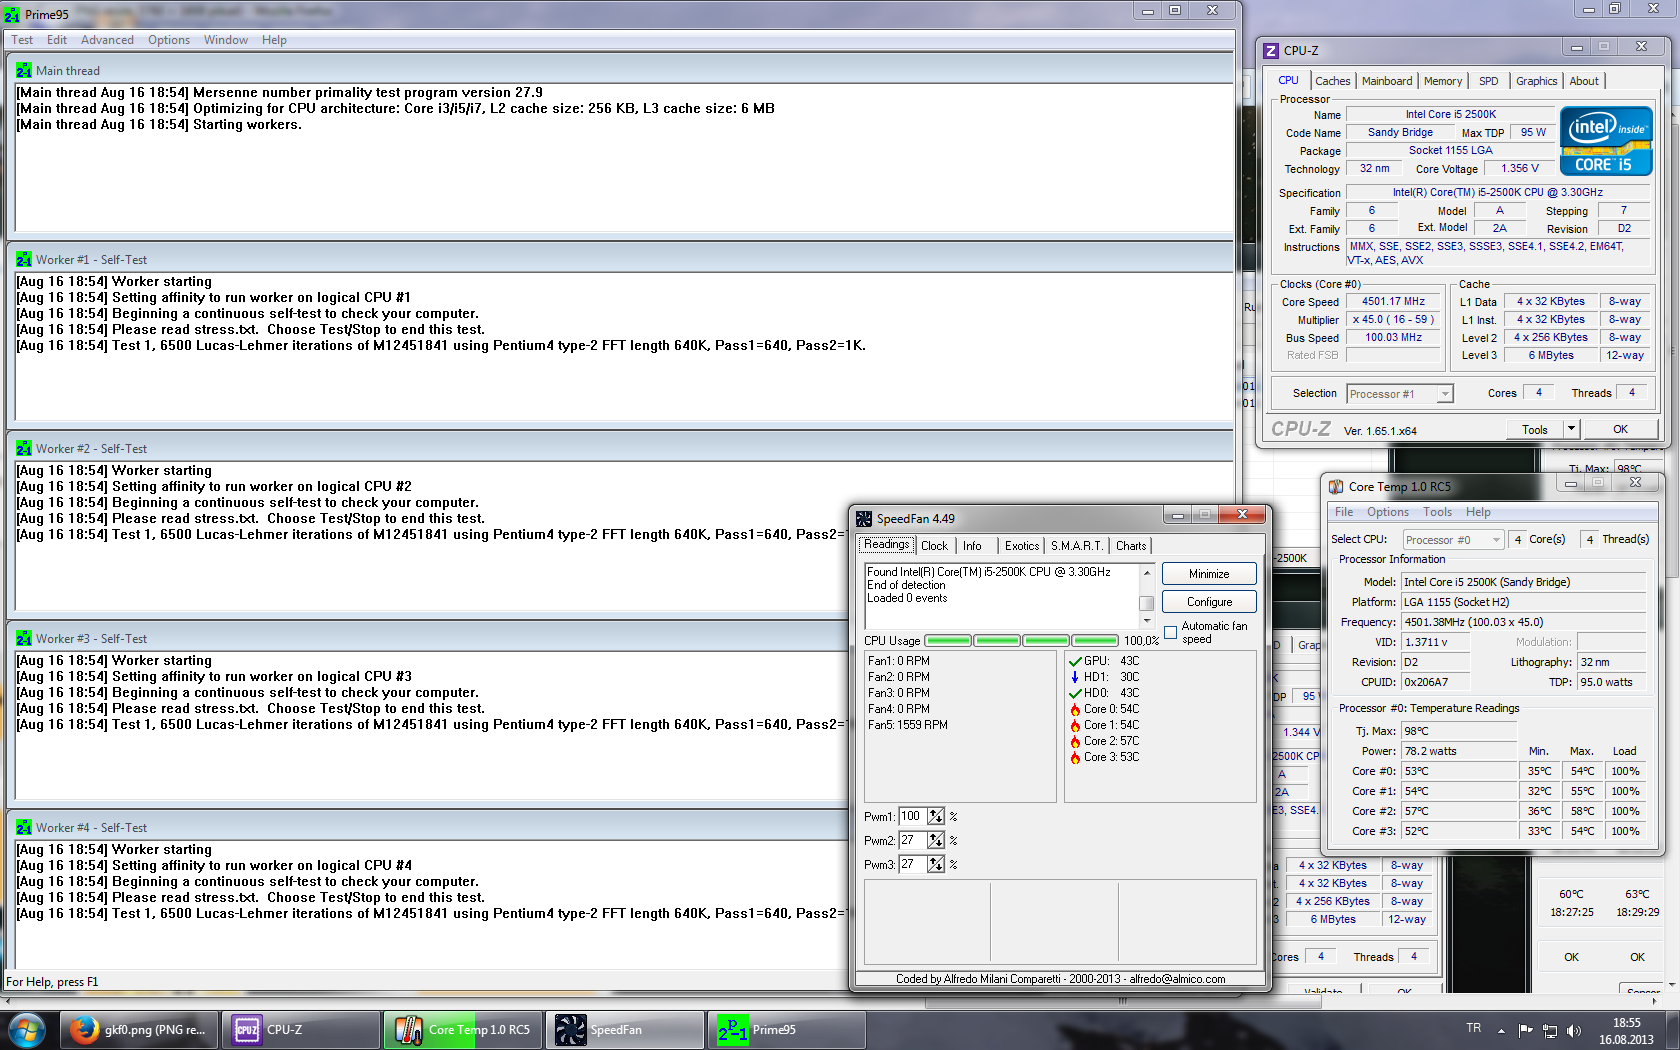Click the SpeedFan title bar icon
Image resolution: width=1680 pixels, height=1050 pixels.
coord(864,519)
